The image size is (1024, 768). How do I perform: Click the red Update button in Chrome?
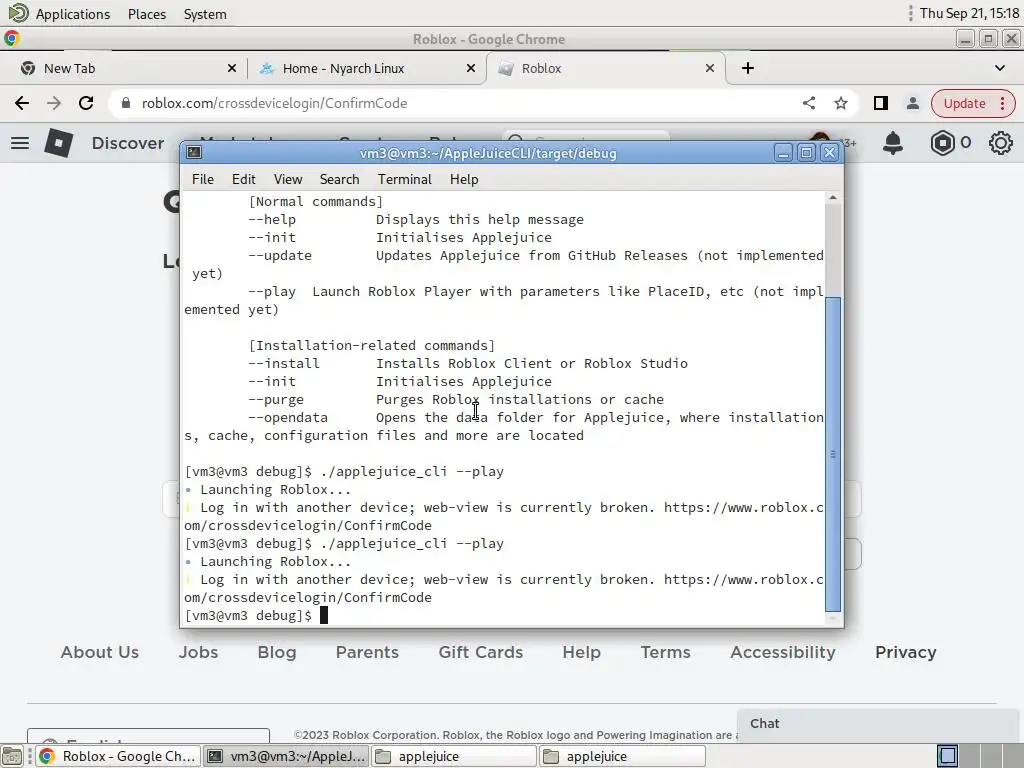pyautogui.click(x=972, y=103)
